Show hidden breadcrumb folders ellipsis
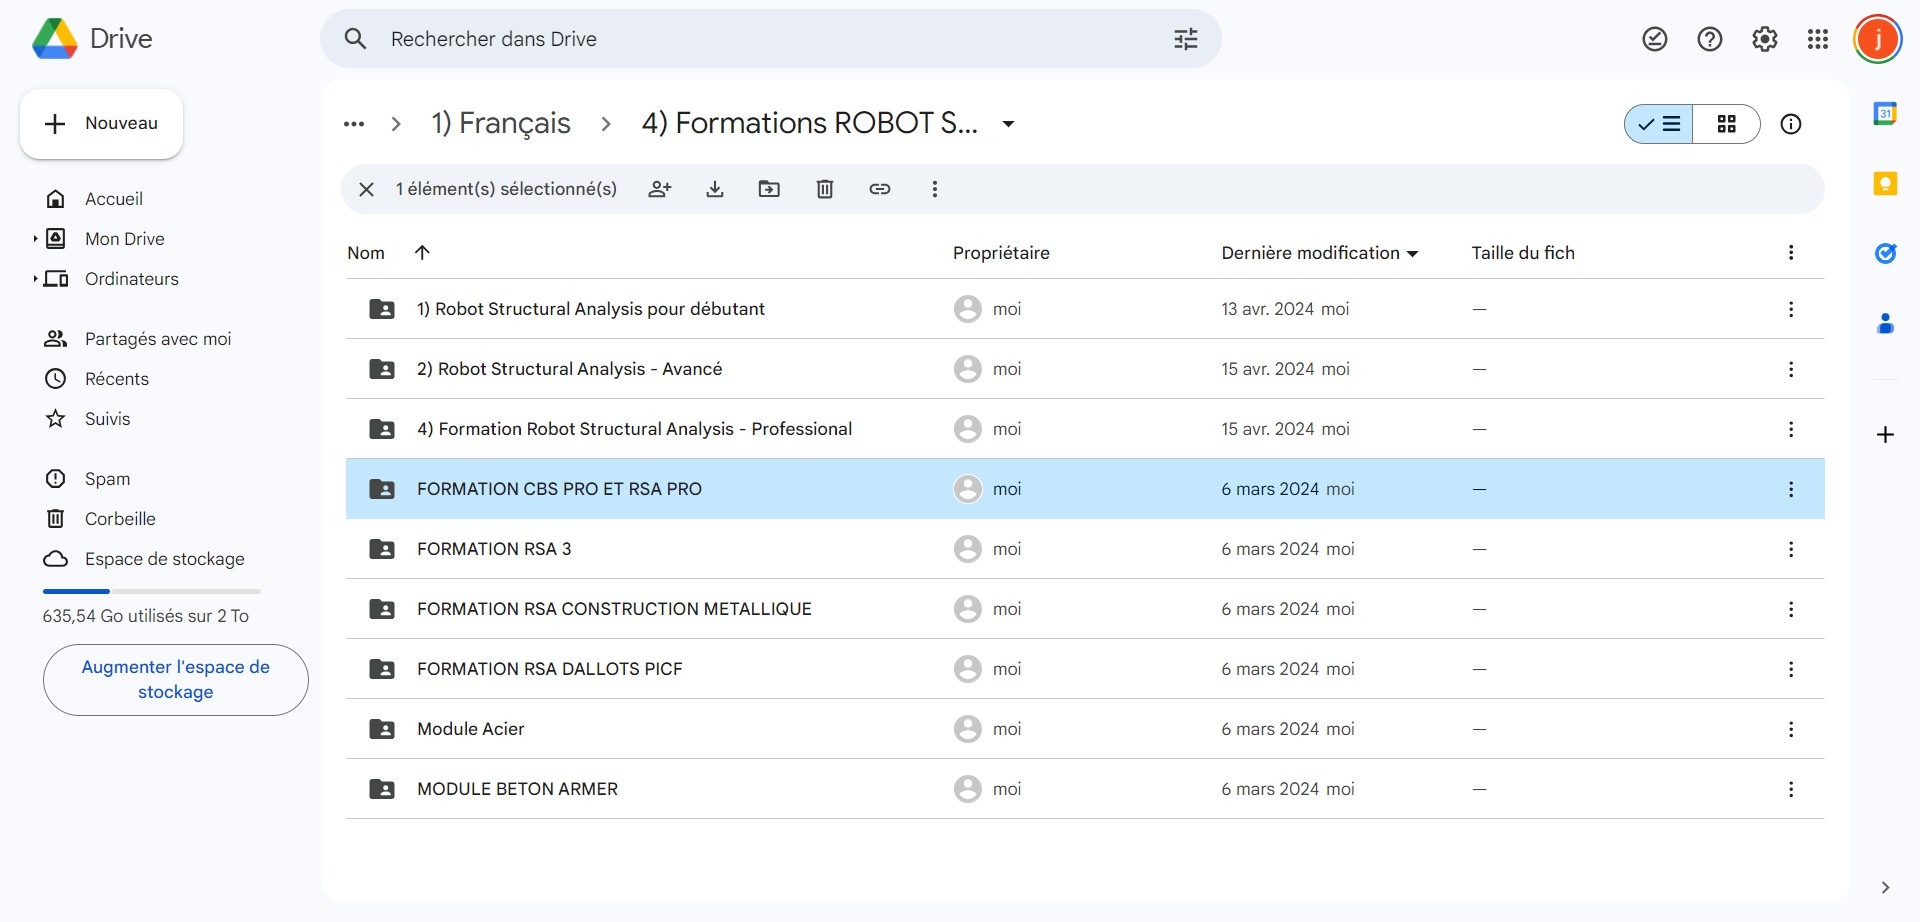The image size is (1920, 922). (x=354, y=124)
